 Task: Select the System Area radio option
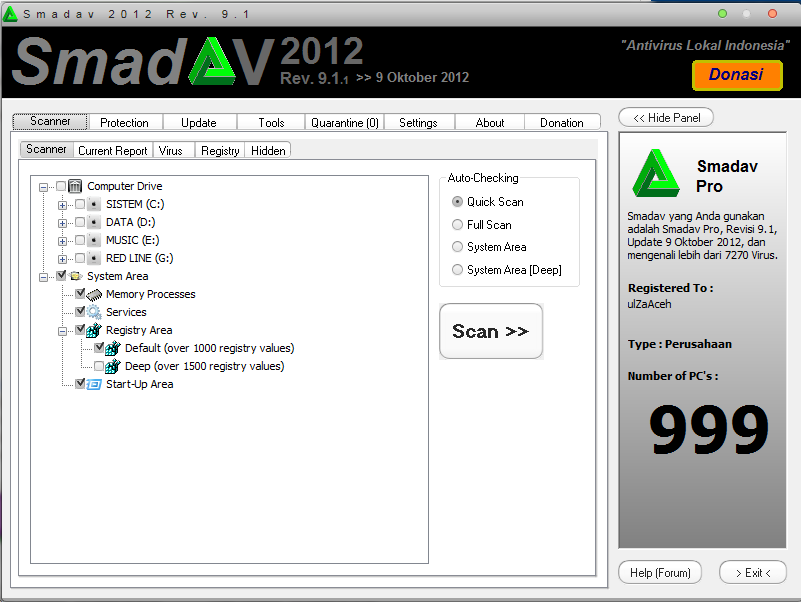pyautogui.click(x=457, y=247)
